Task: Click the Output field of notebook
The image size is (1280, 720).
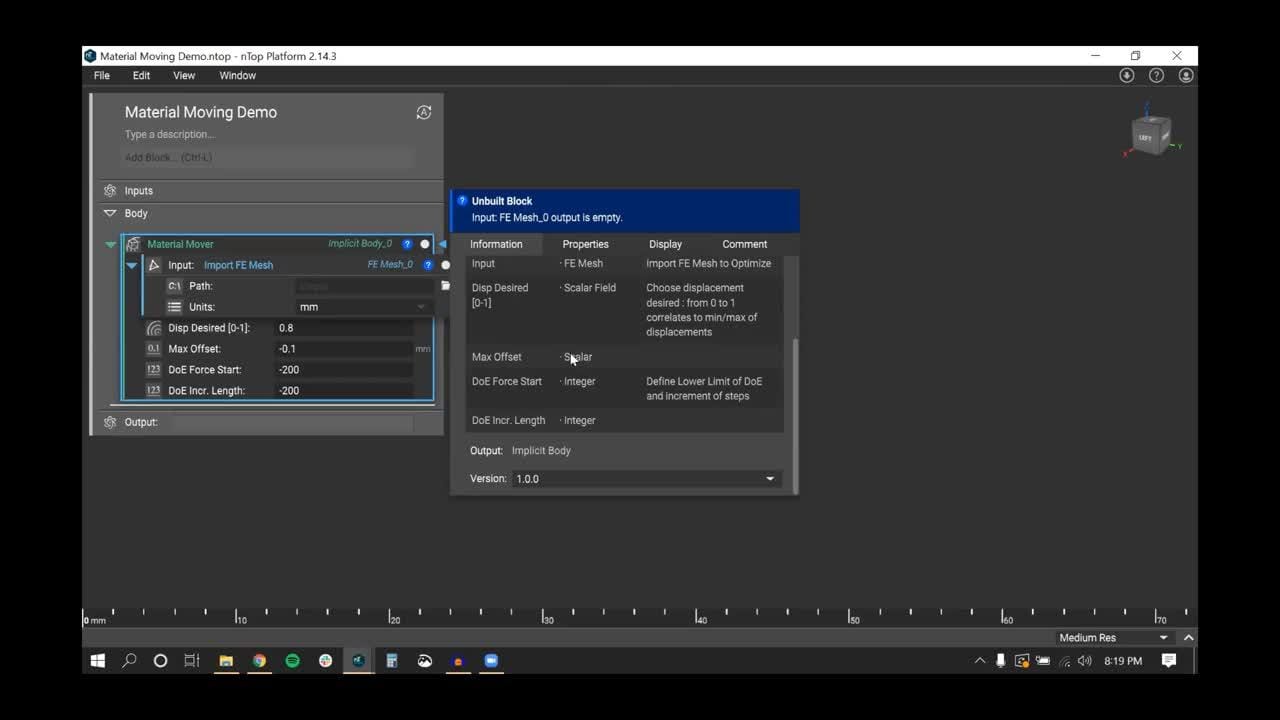Action: pos(290,422)
